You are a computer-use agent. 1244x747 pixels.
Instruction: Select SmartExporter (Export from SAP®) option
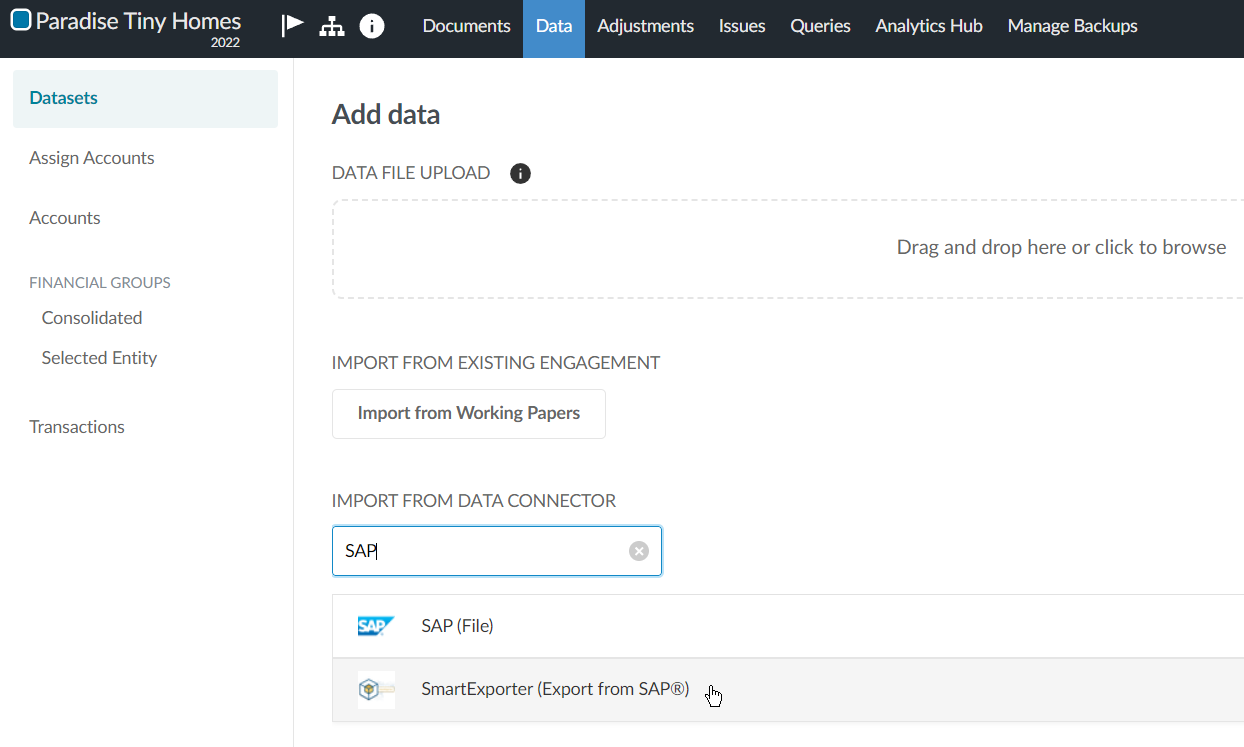555,689
